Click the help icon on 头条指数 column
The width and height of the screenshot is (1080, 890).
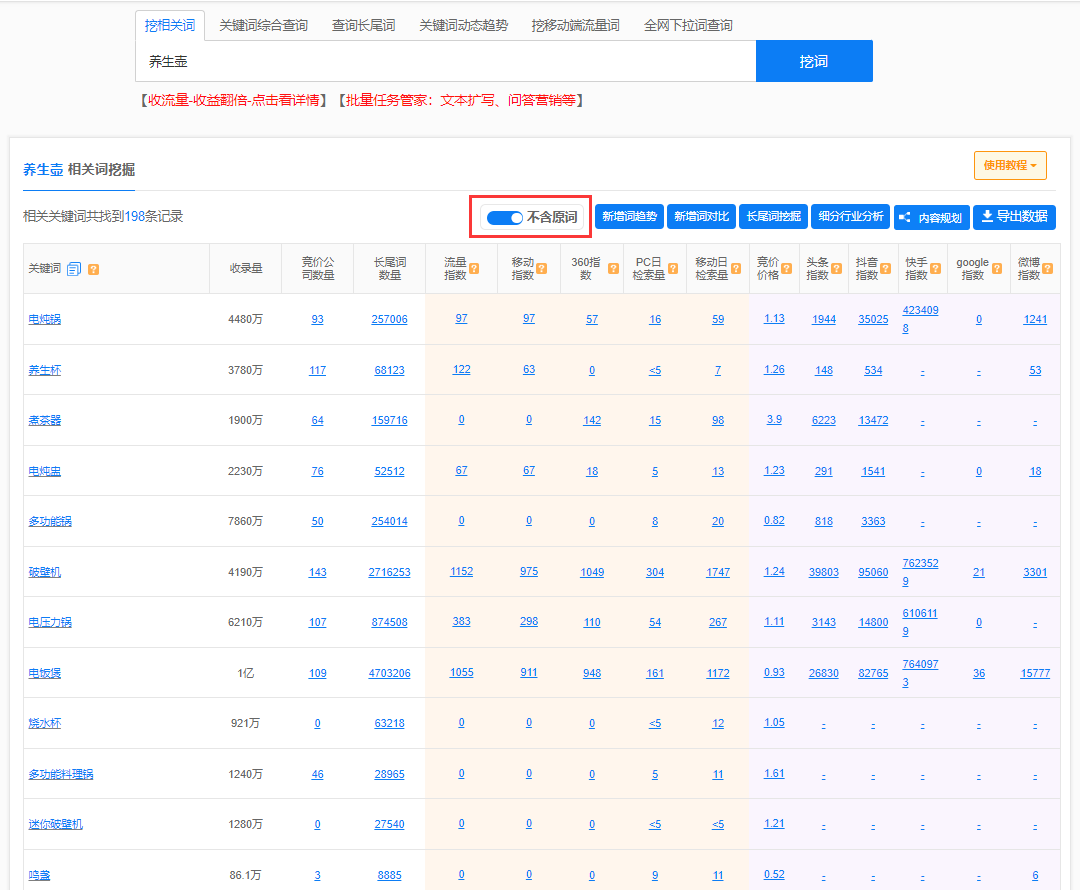click(836, 269)
